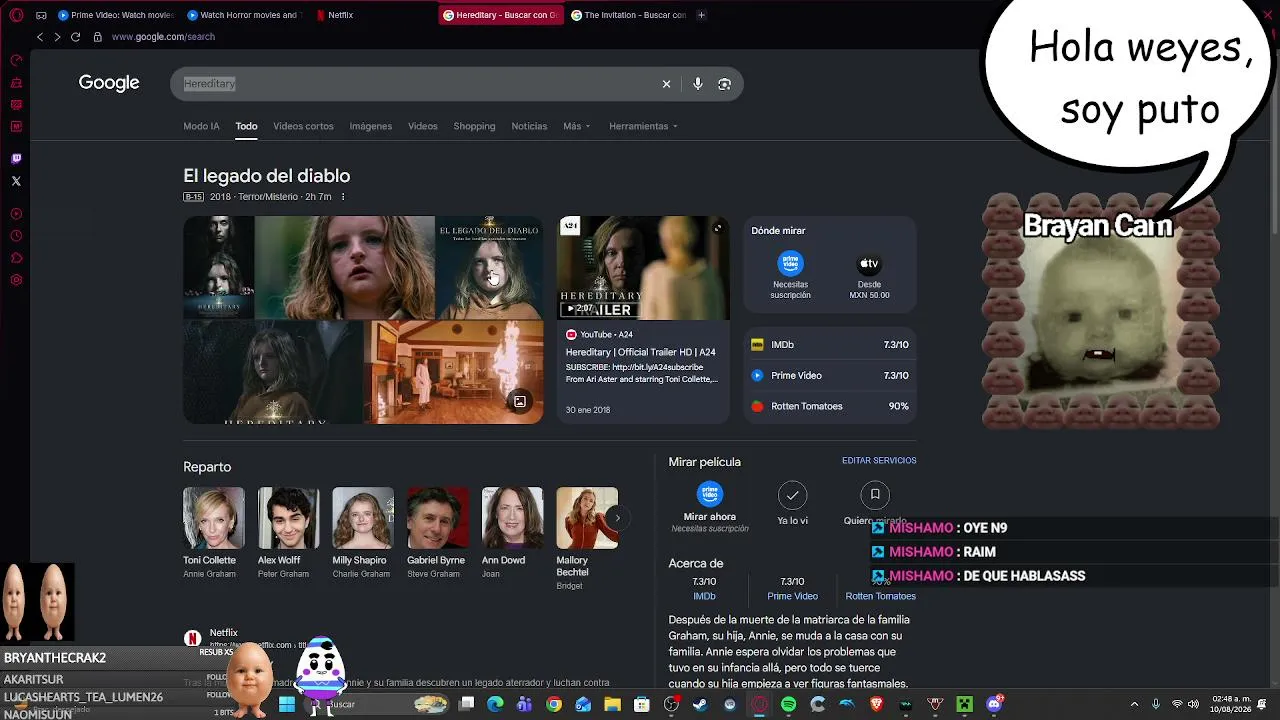Expand the Más search filter dropdown
This screenshot has height=720, width=1280.
pos(576,126)
